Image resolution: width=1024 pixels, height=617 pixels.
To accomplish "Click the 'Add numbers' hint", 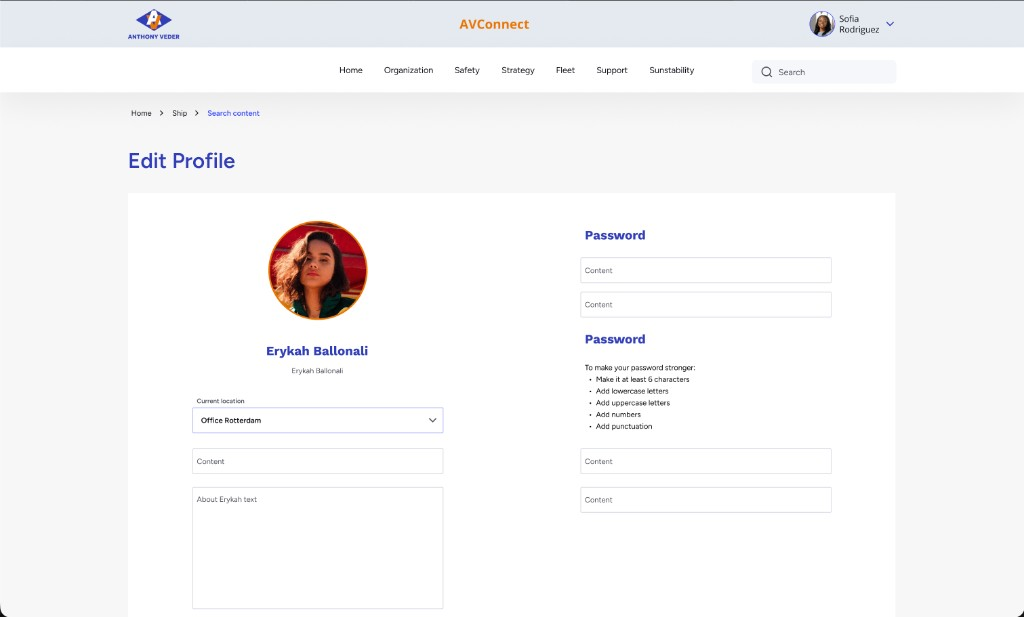I will [618, 415].
